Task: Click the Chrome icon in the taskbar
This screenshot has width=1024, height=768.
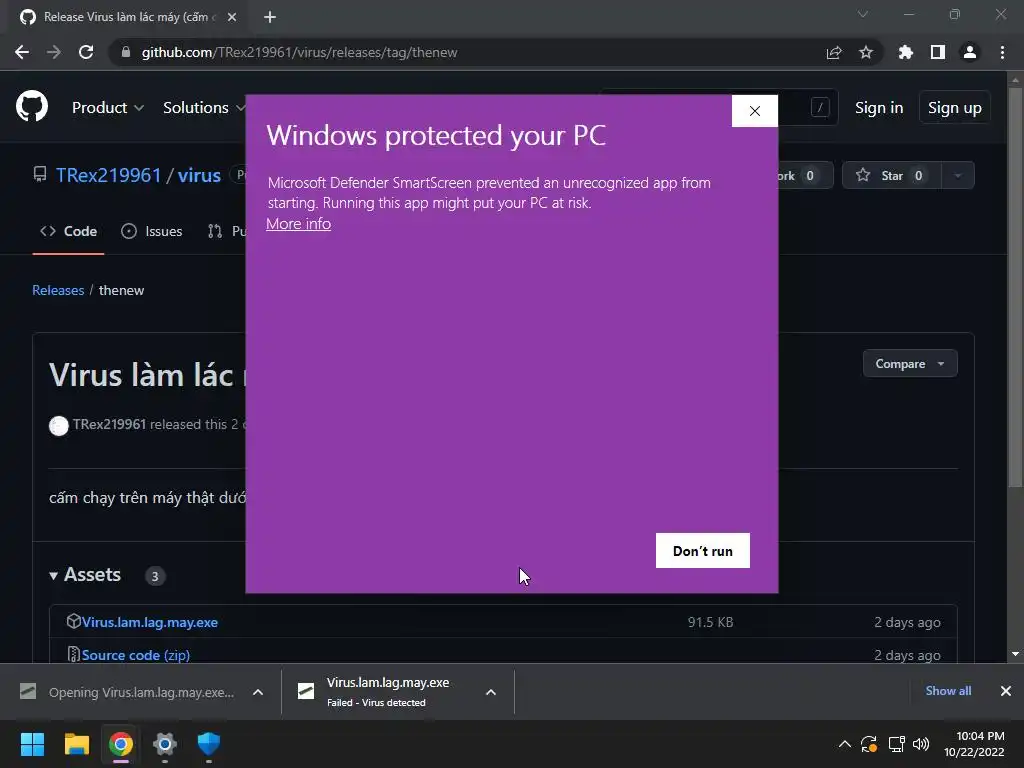Action: [121, 744]
